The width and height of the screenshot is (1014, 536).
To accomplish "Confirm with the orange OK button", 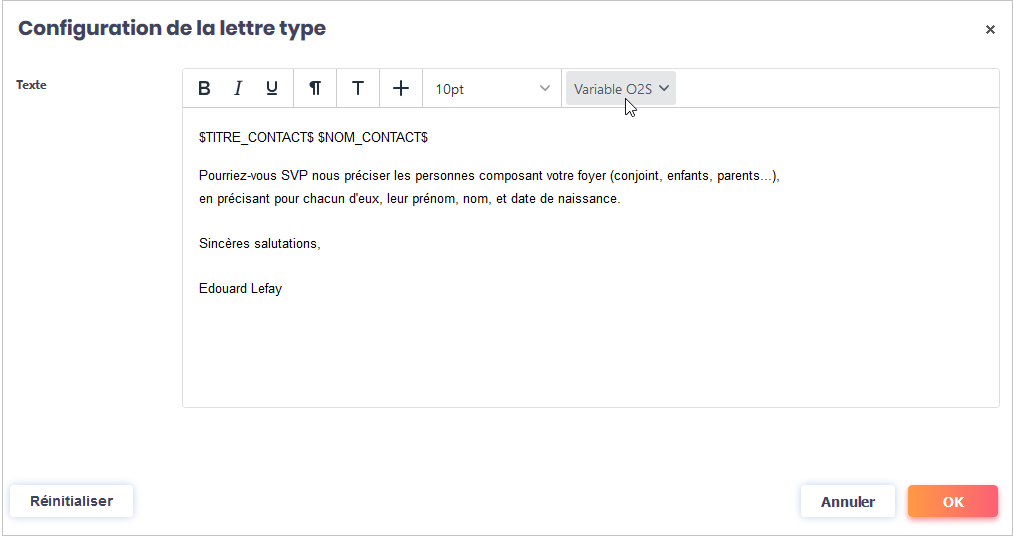I will coord(952,502).
